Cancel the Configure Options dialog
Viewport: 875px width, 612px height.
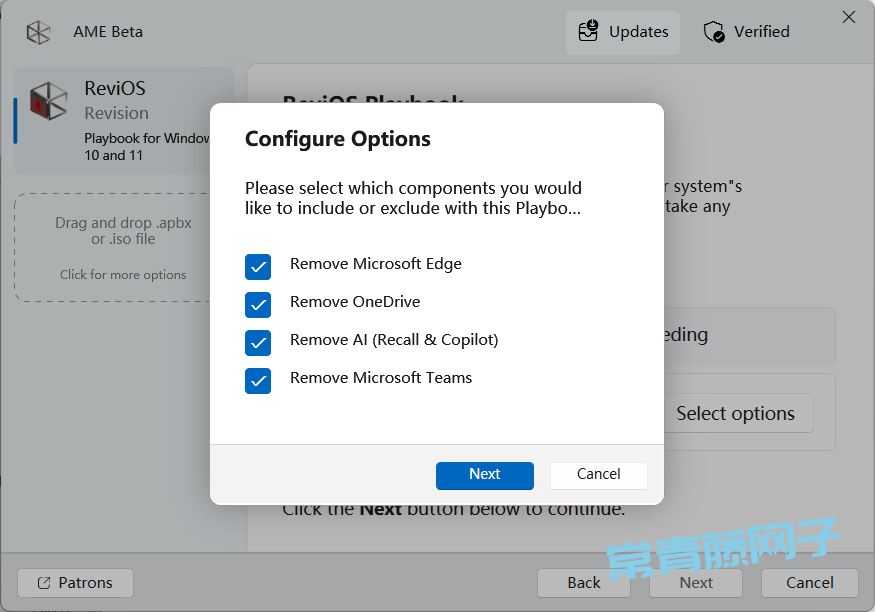pos(598,475)
